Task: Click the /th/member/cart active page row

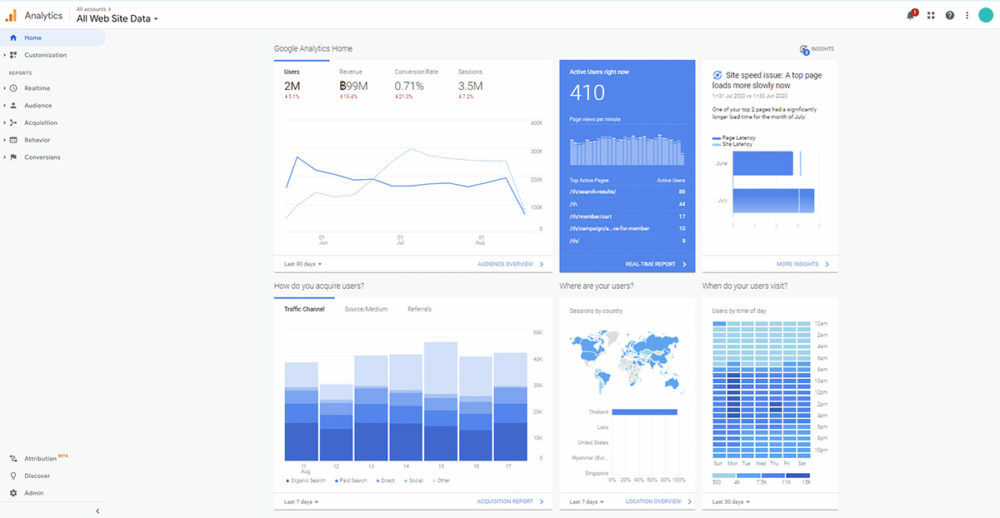Action: coord(627,216)
